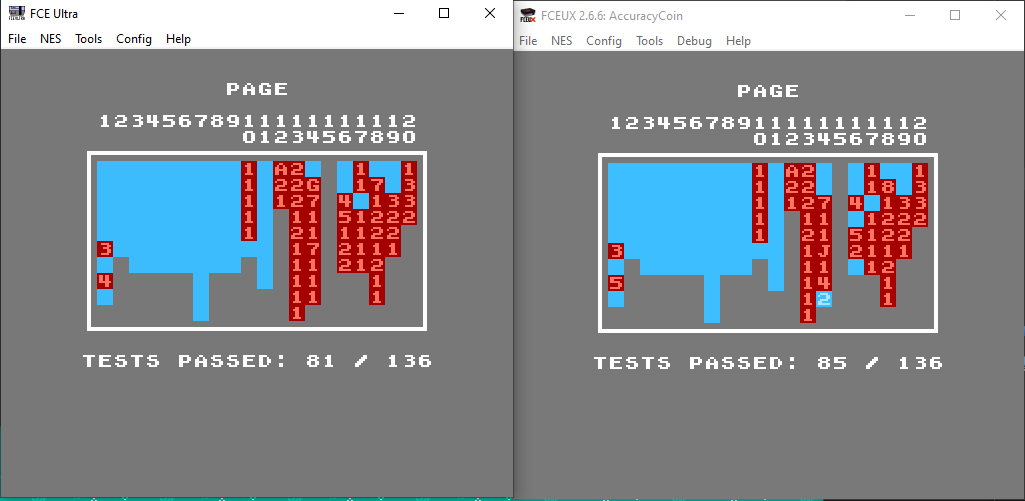Open the File menu in FCE Ultra
The height and width of the screenshot is (501, 1025).
17,39
